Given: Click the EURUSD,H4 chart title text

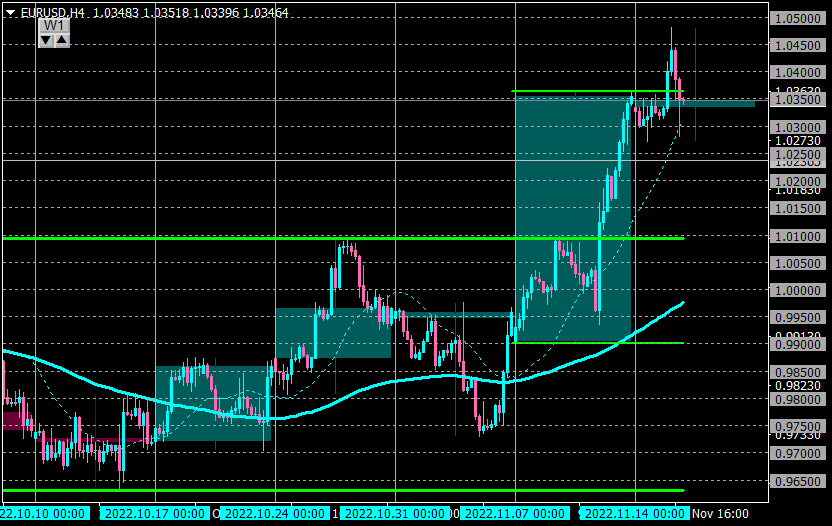Looking at the screenshot, I should click(x=53, y=12).
